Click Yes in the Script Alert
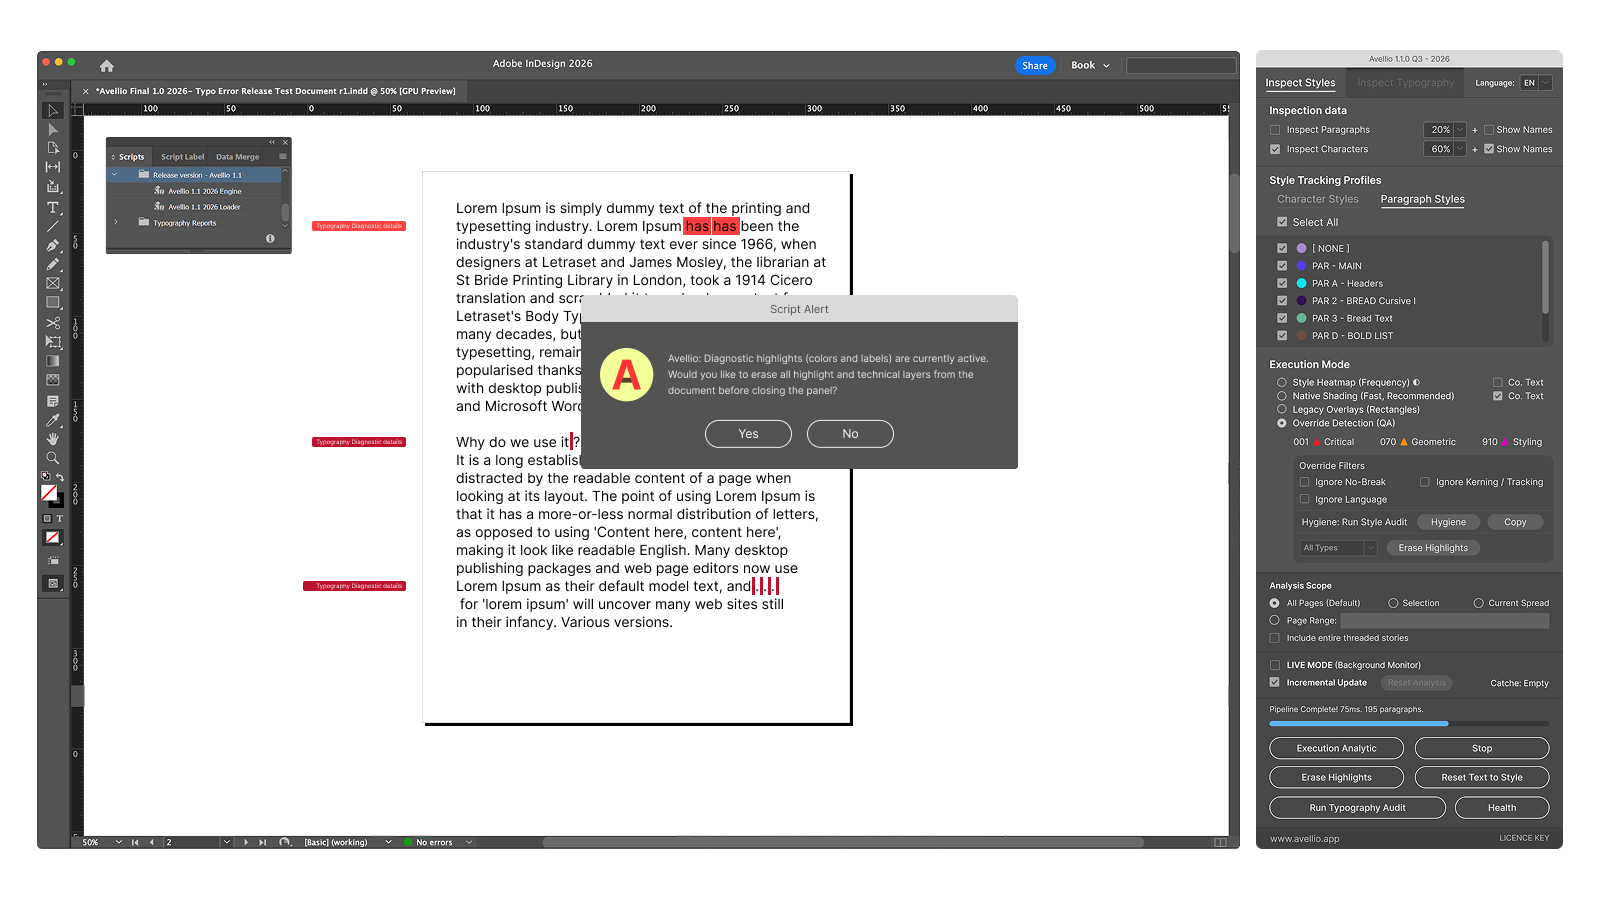The height and width of the screenshot is (900, 1600). point(748,434)
